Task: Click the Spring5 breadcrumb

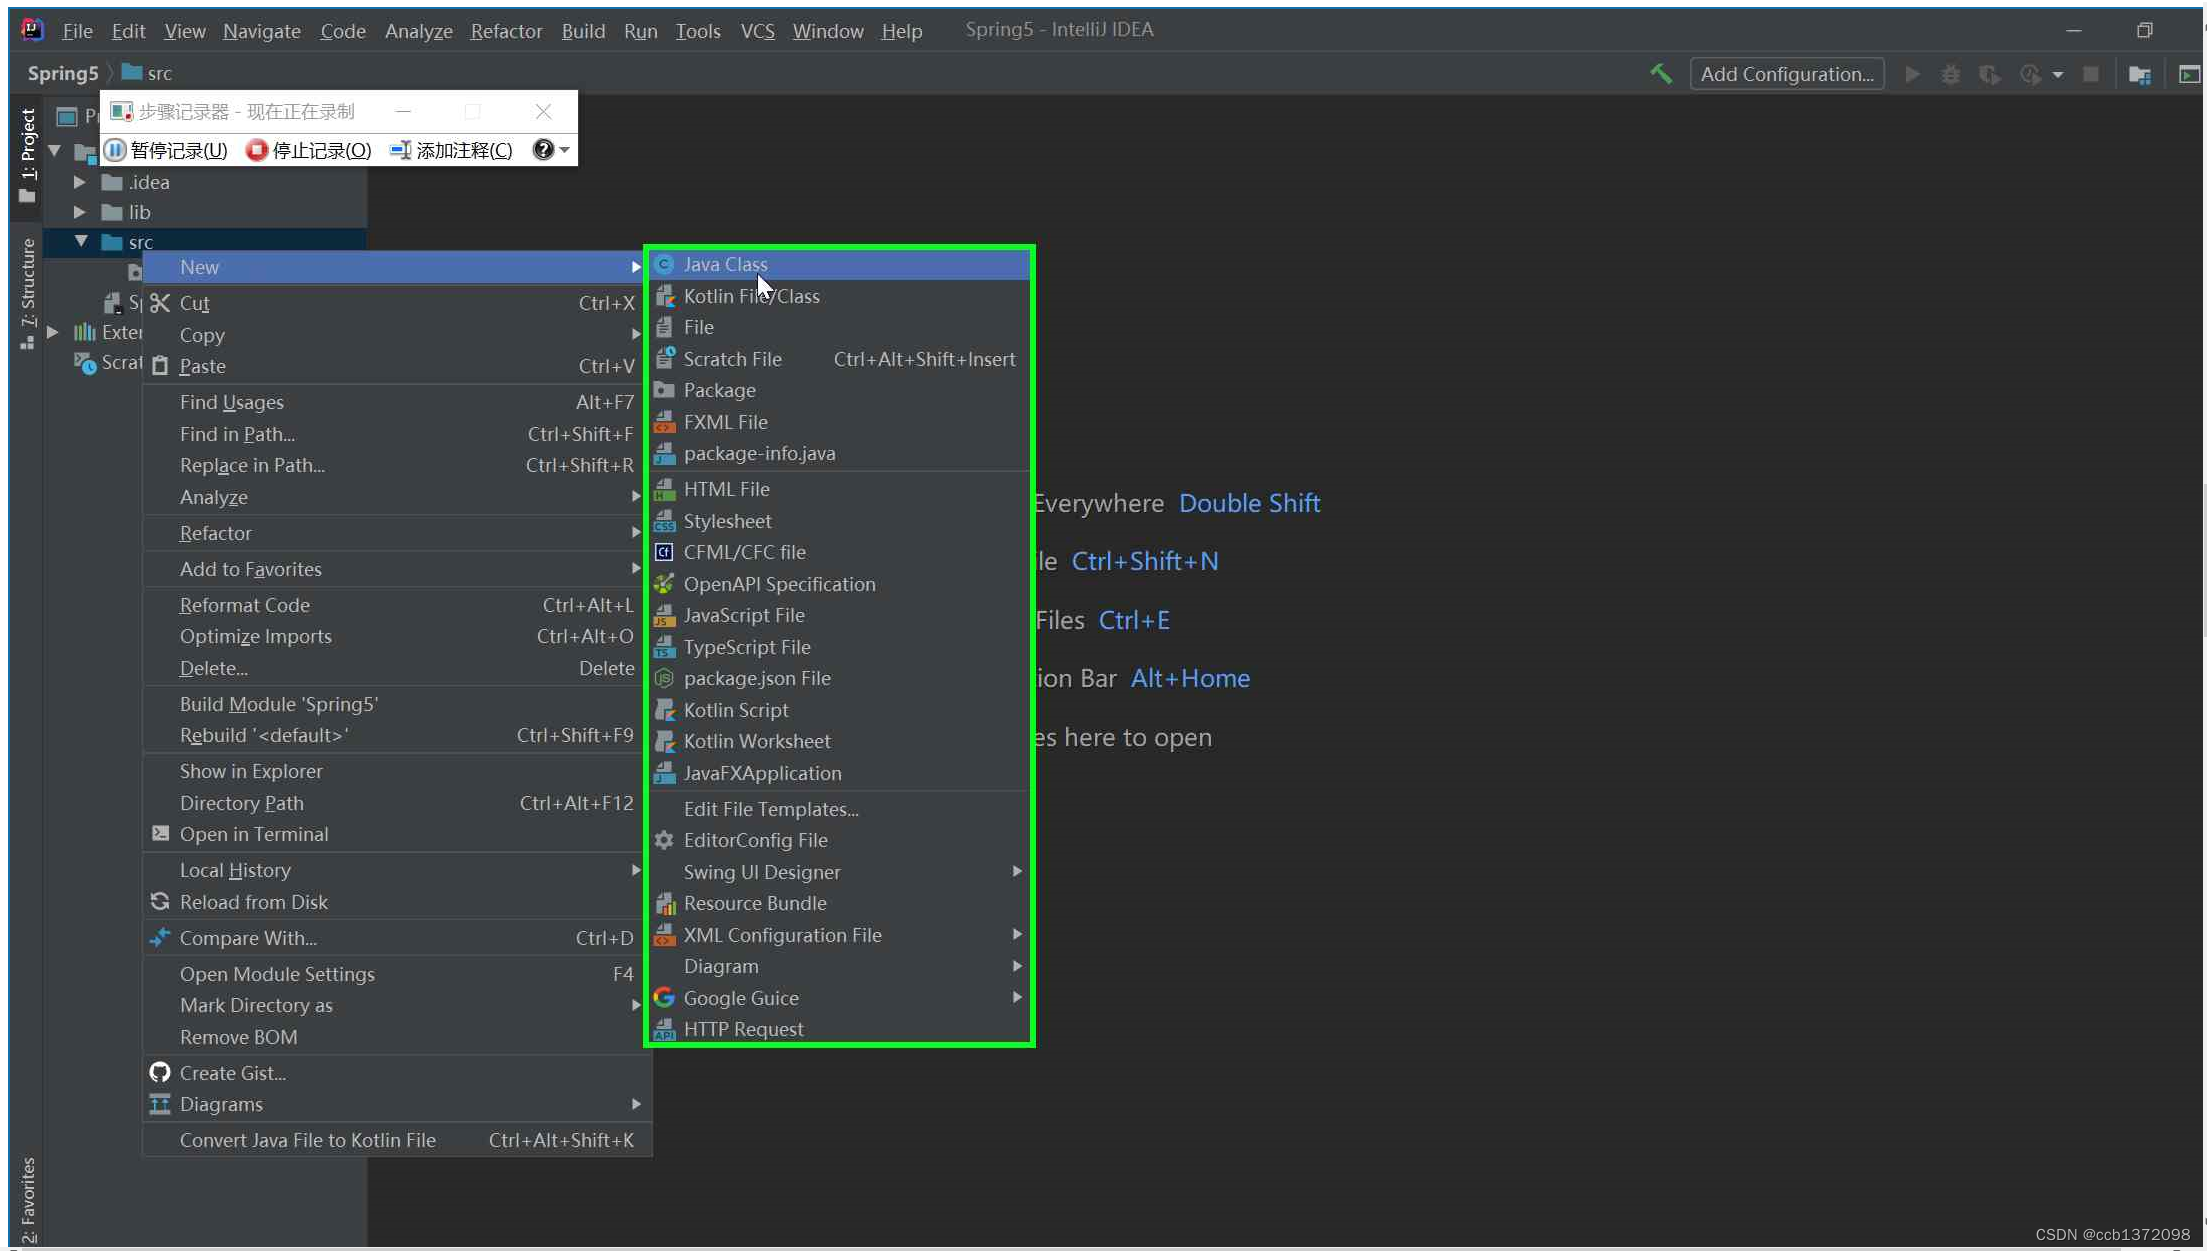Action: [63, 73]
